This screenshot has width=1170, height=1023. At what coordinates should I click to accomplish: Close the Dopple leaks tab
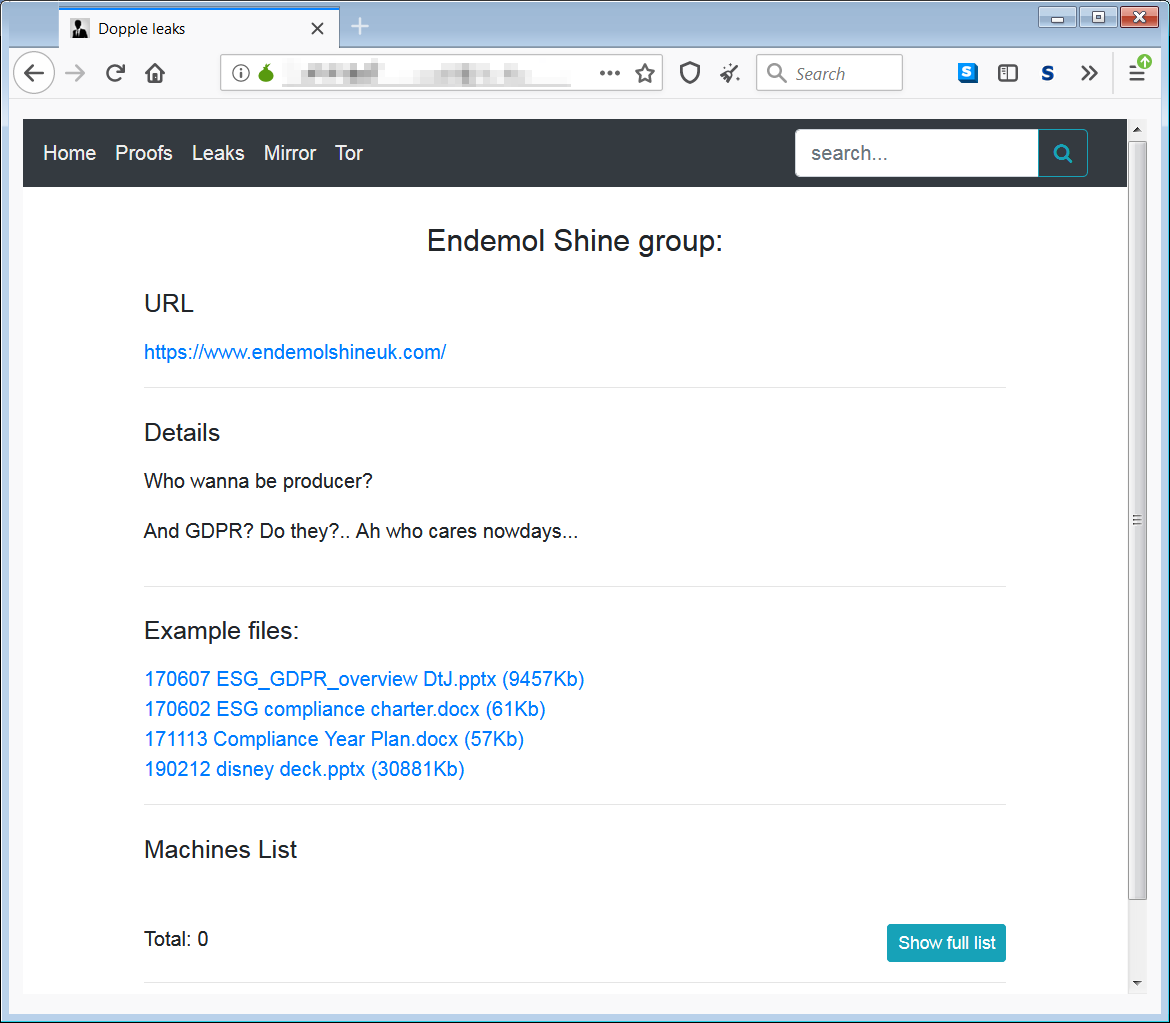point(317,28)
